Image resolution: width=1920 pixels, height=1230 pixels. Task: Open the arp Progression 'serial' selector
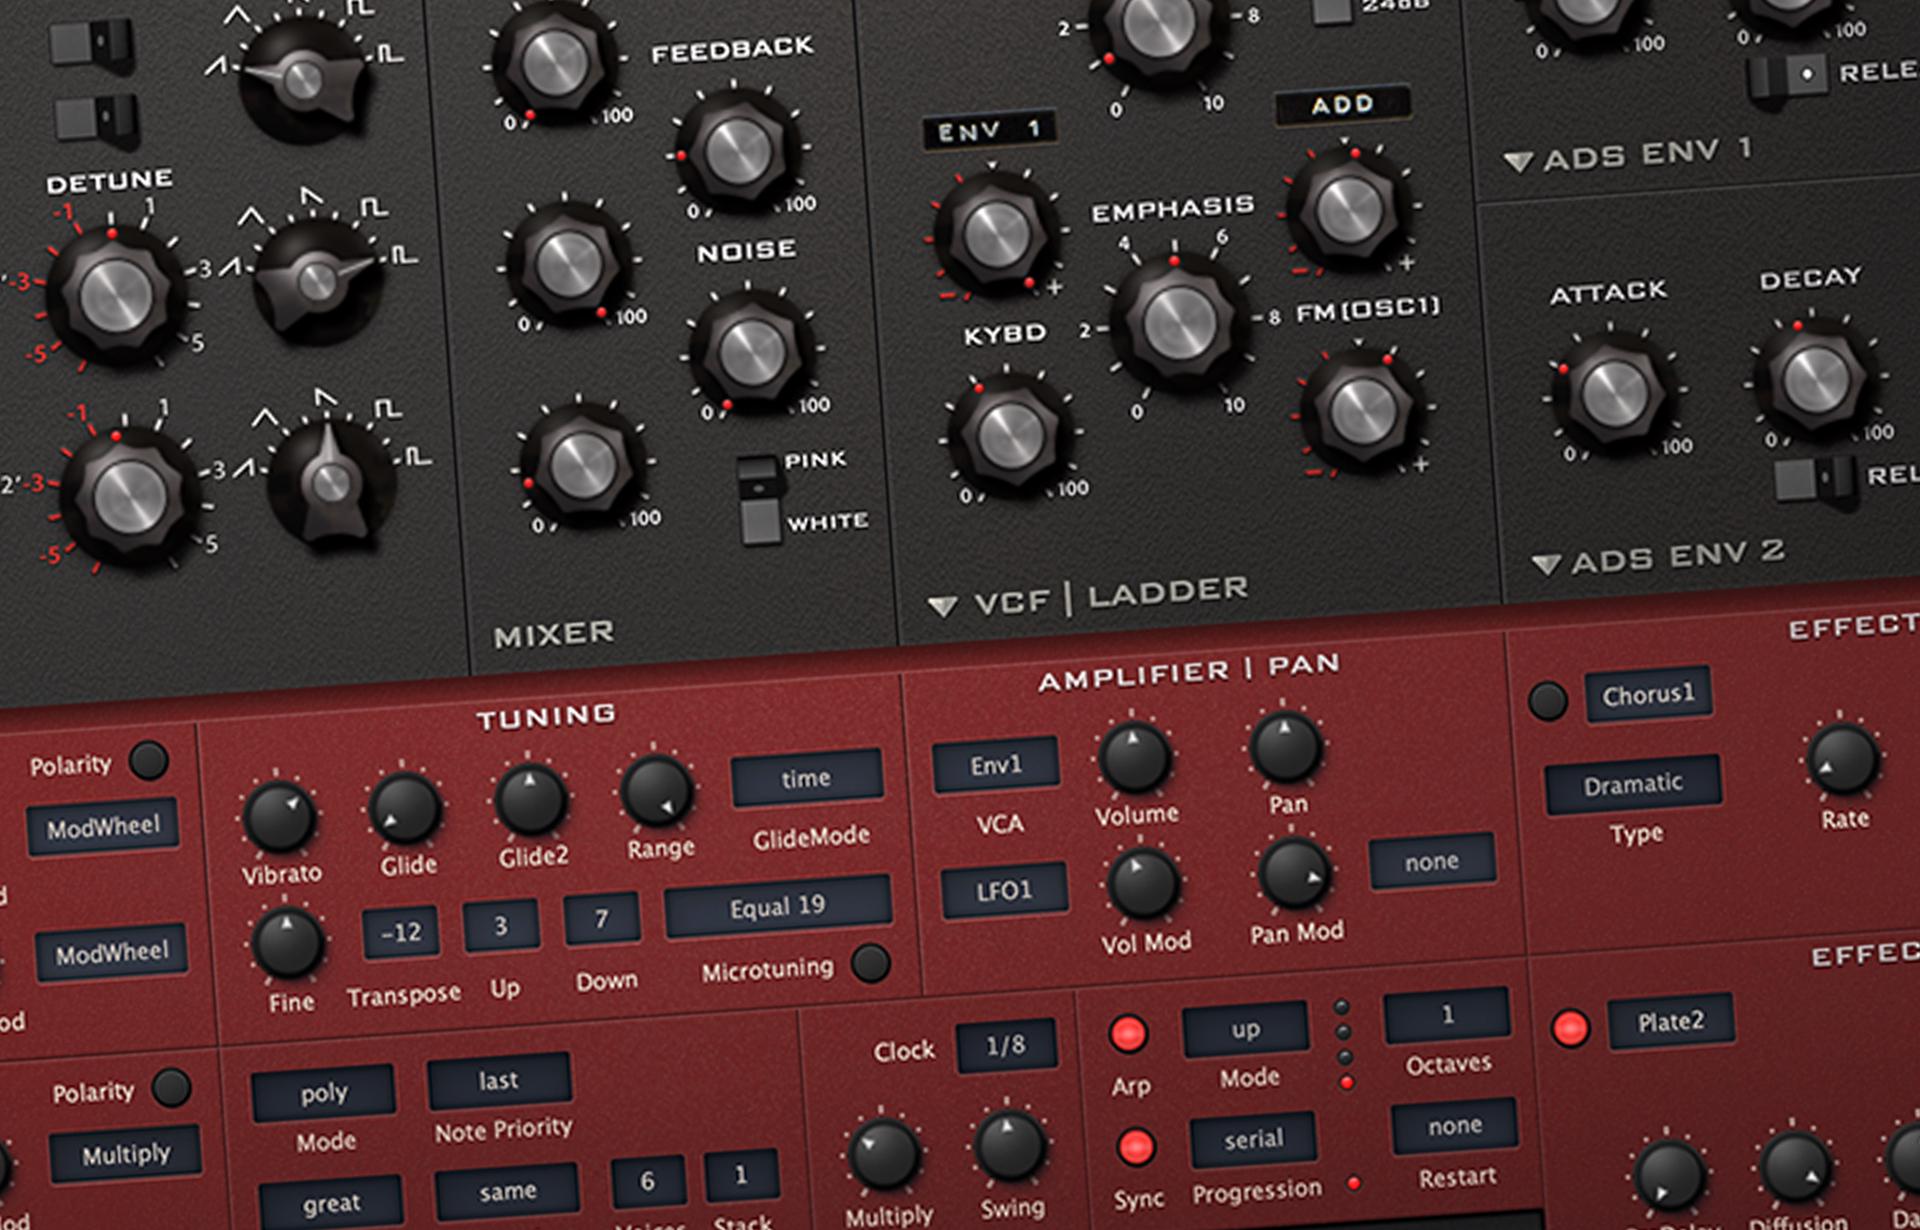click(1253, 1140)
